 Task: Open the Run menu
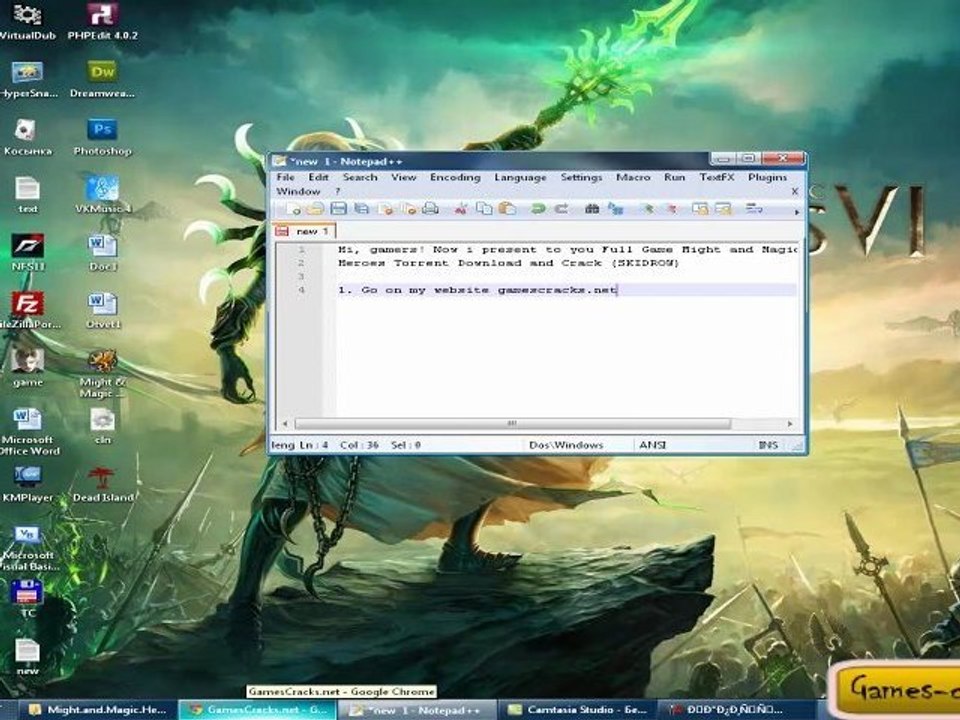click(674, 177)
